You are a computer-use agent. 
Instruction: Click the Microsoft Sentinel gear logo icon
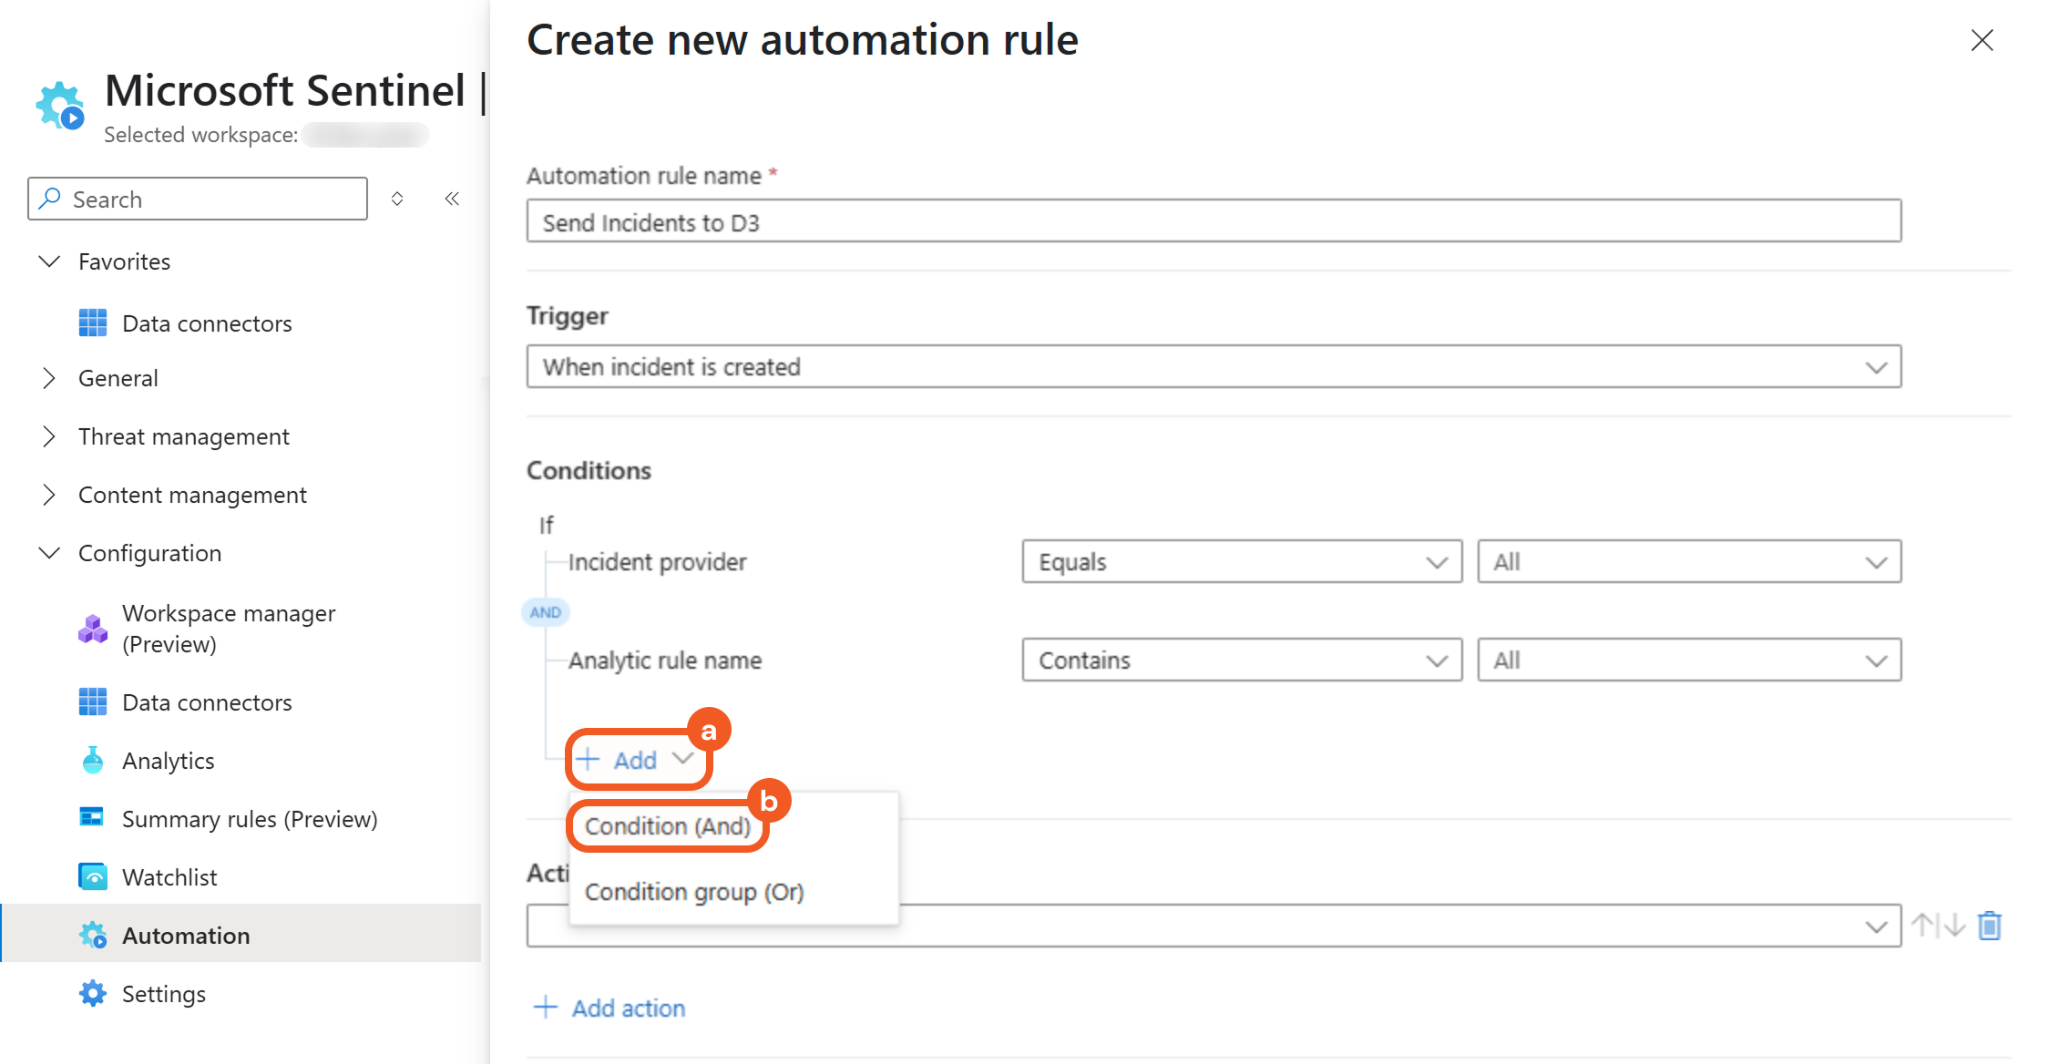pyautogui.click(x=60, y=106)
